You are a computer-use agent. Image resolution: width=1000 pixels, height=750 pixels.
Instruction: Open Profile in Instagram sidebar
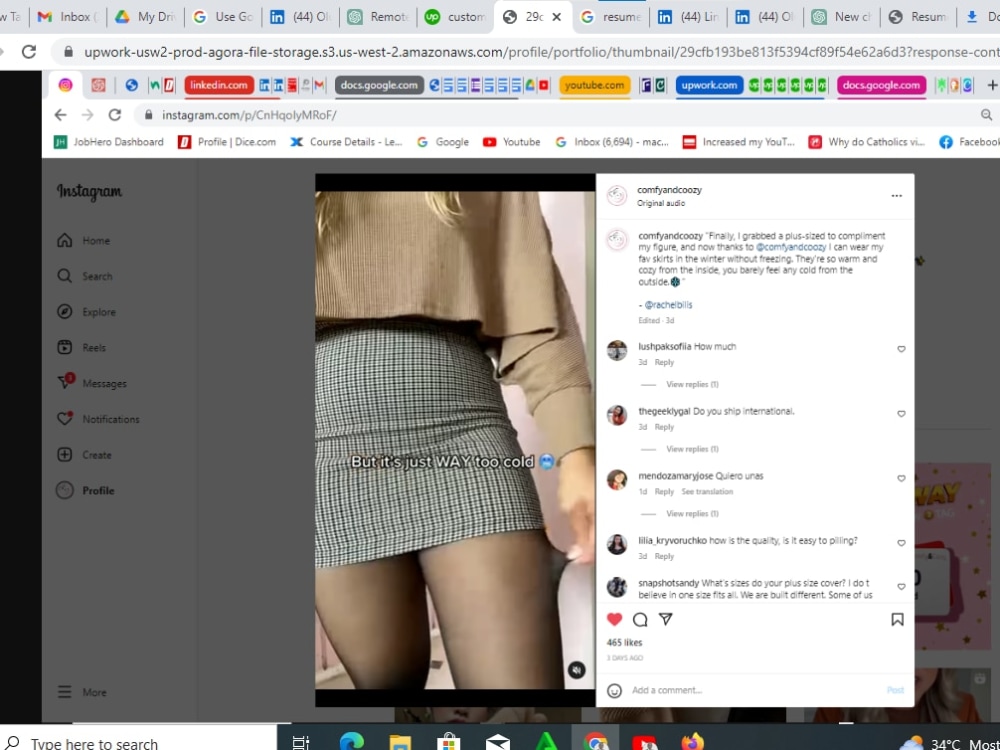click(86, 490)
